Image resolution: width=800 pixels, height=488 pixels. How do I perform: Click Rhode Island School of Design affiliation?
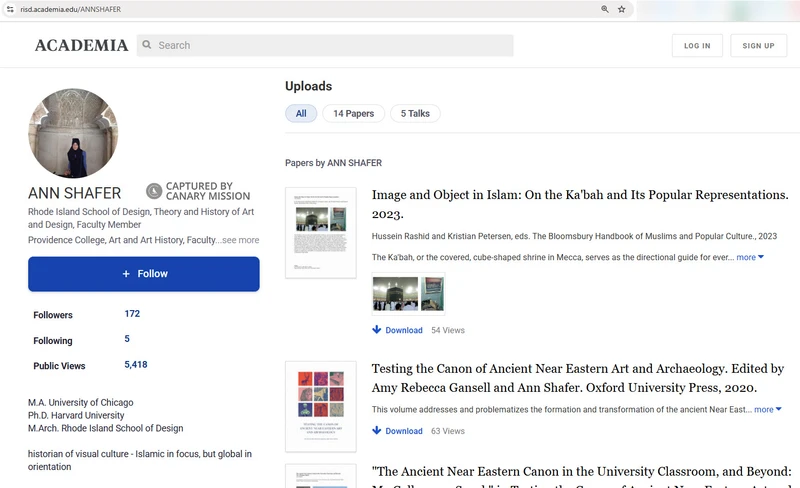click(x=141, y=218)
